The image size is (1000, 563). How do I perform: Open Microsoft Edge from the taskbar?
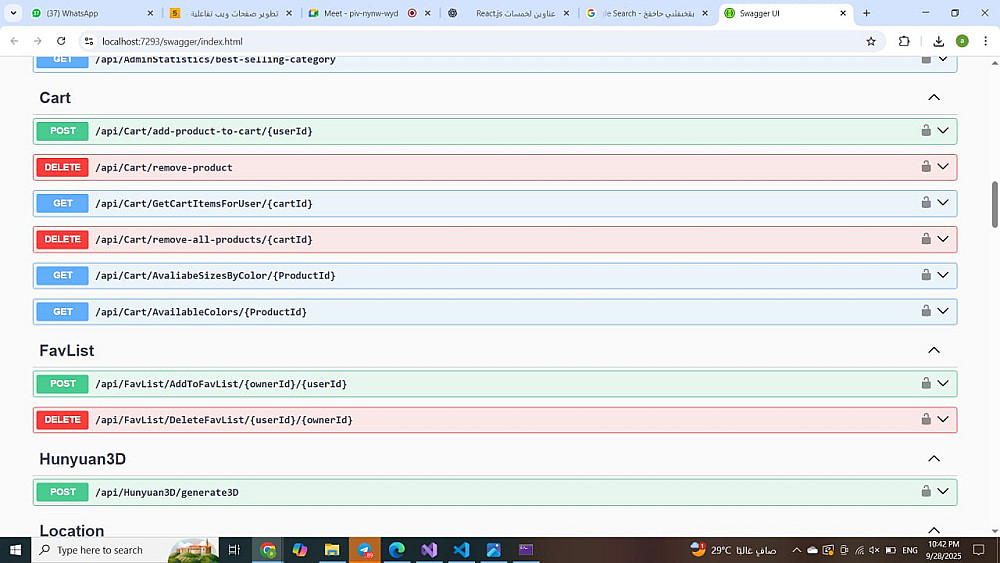(x=397, y=550)
